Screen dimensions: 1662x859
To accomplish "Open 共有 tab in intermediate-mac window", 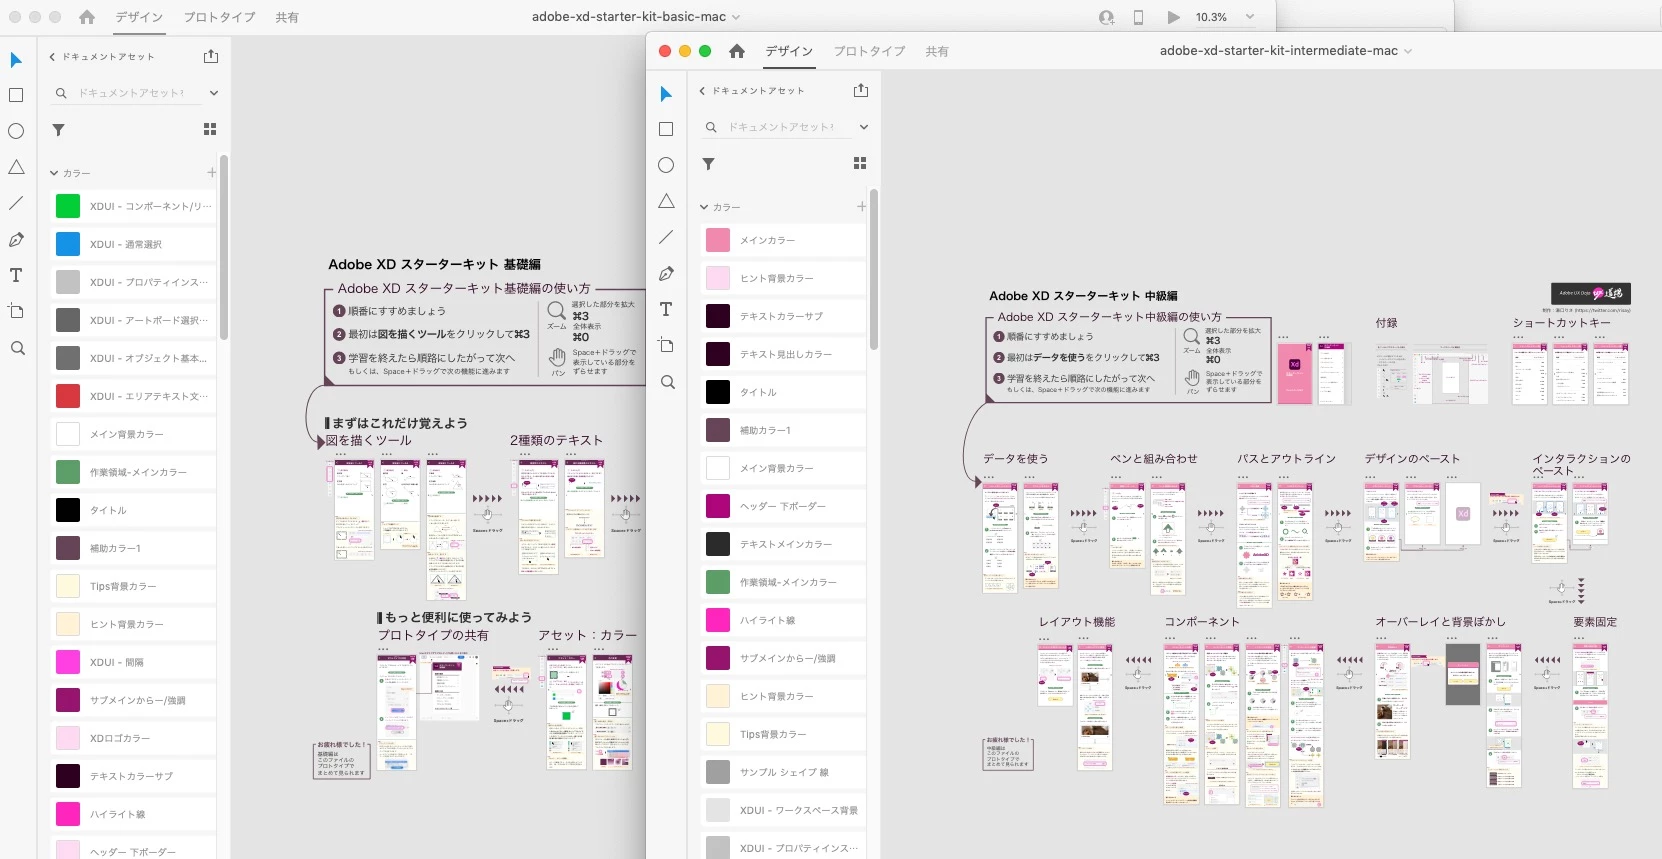I will 937,51.
